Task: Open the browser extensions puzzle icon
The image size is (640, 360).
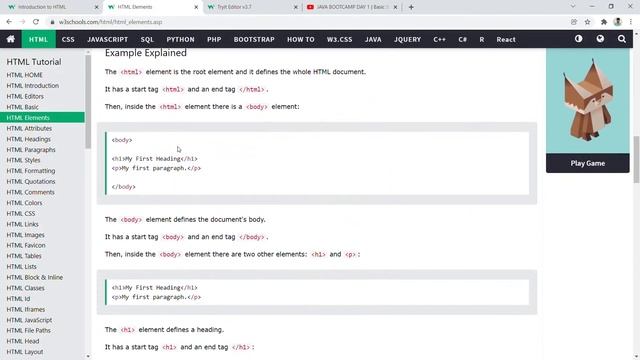Action: (x=604, y=22)
